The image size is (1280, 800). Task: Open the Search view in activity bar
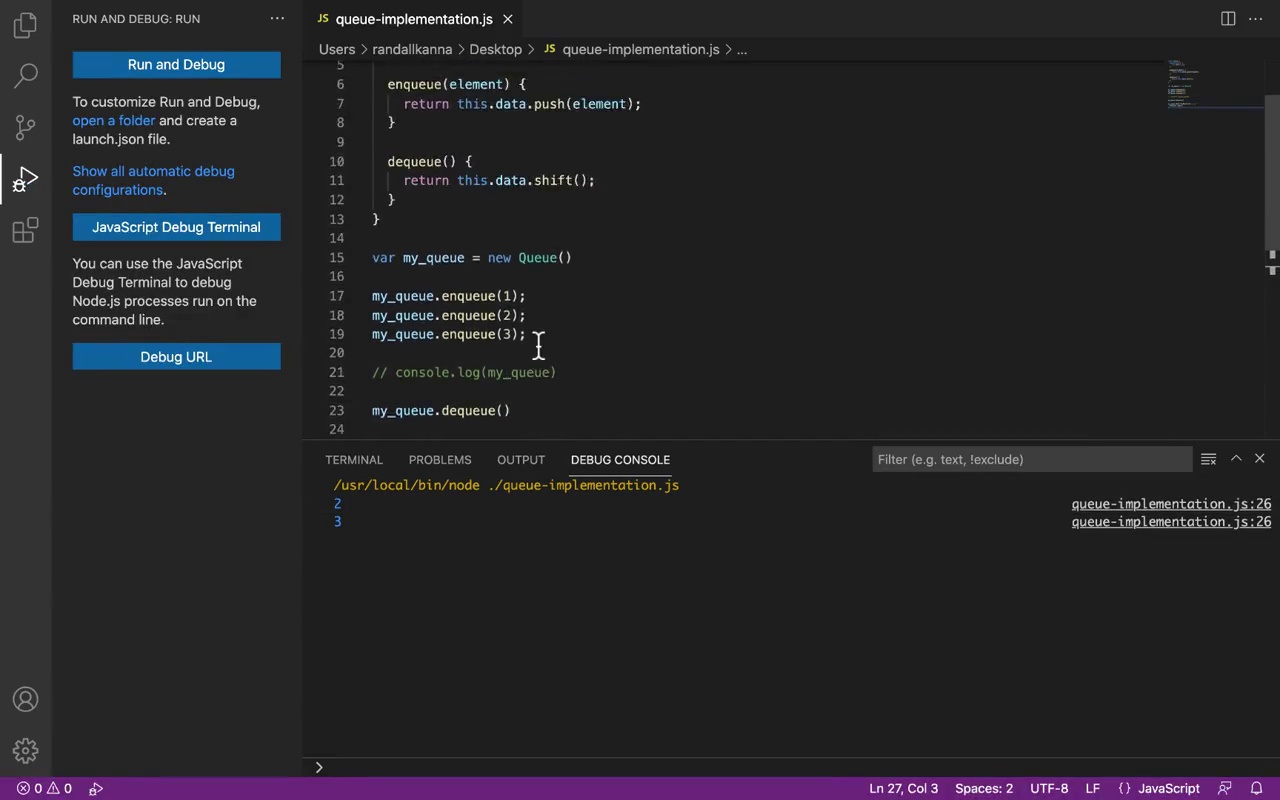pos(26,75)
